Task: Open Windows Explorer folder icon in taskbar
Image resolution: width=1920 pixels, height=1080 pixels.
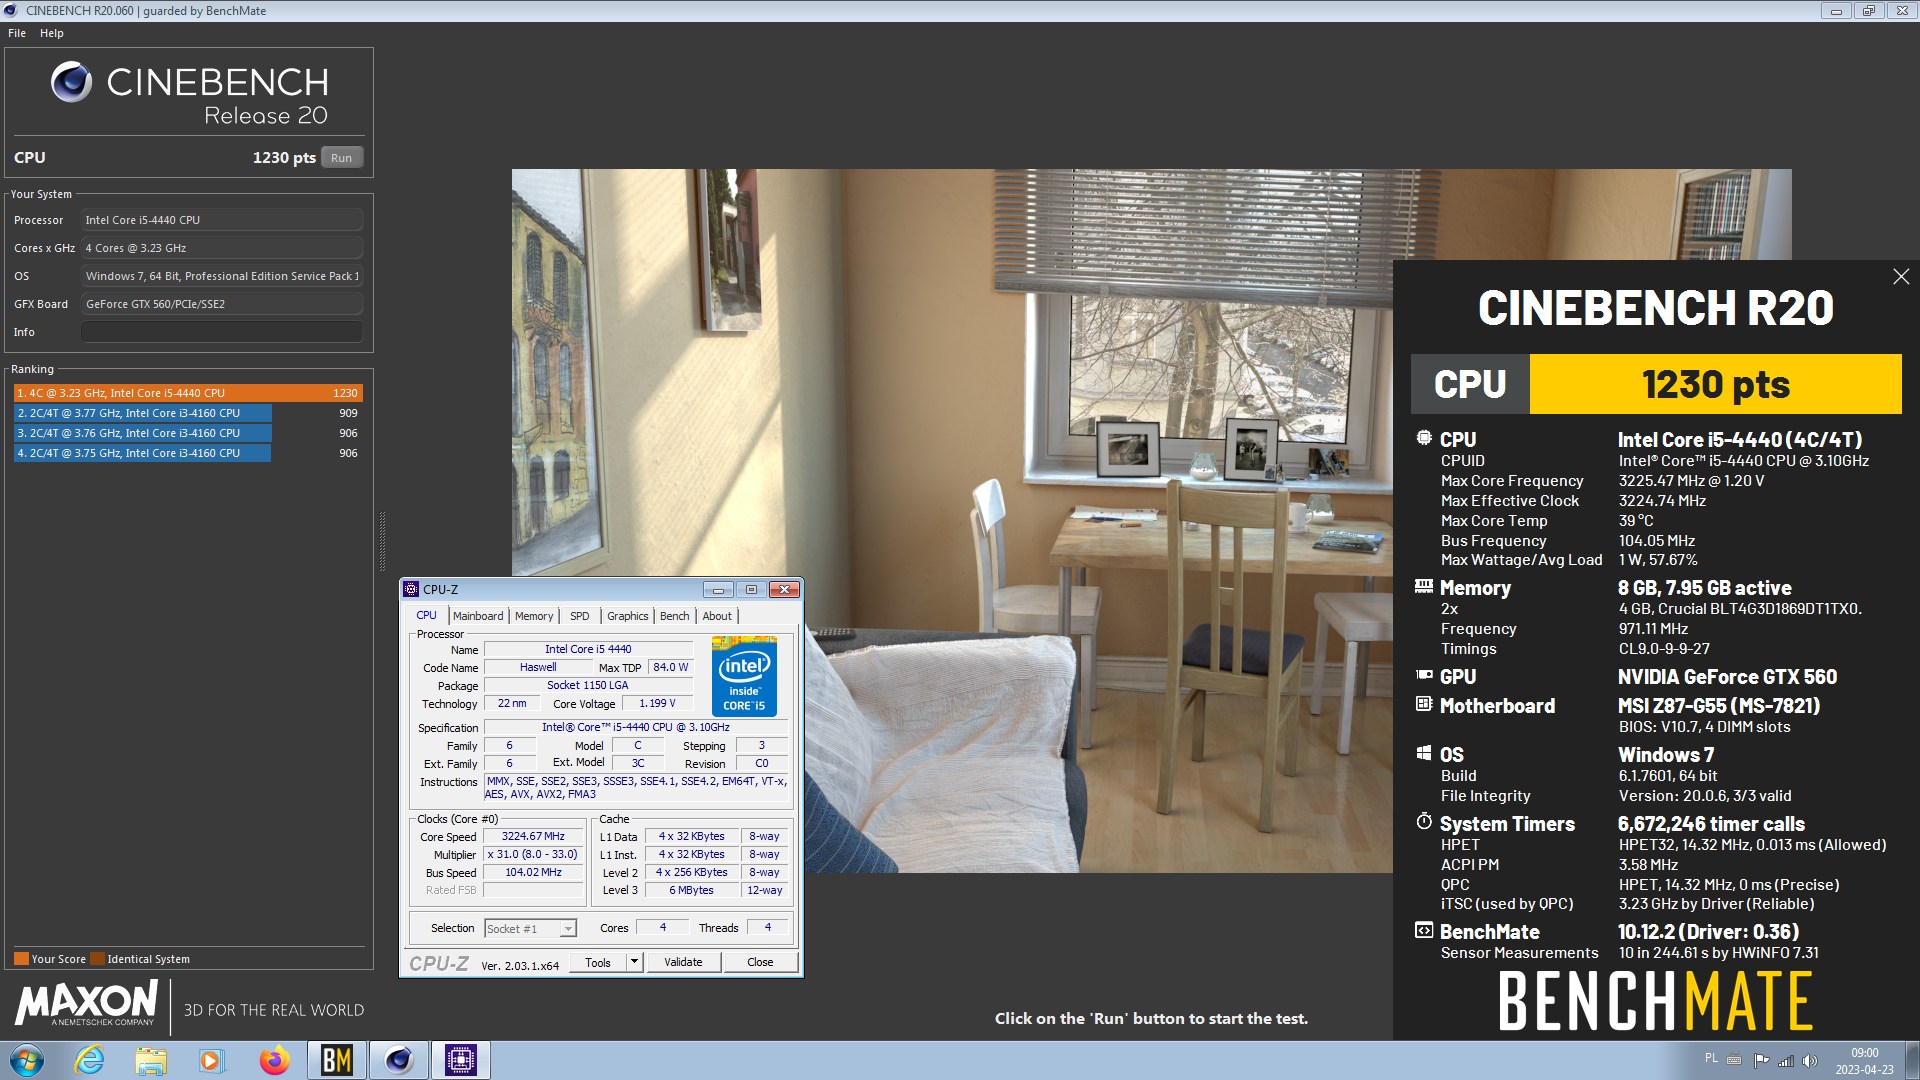Action: 151,1060
